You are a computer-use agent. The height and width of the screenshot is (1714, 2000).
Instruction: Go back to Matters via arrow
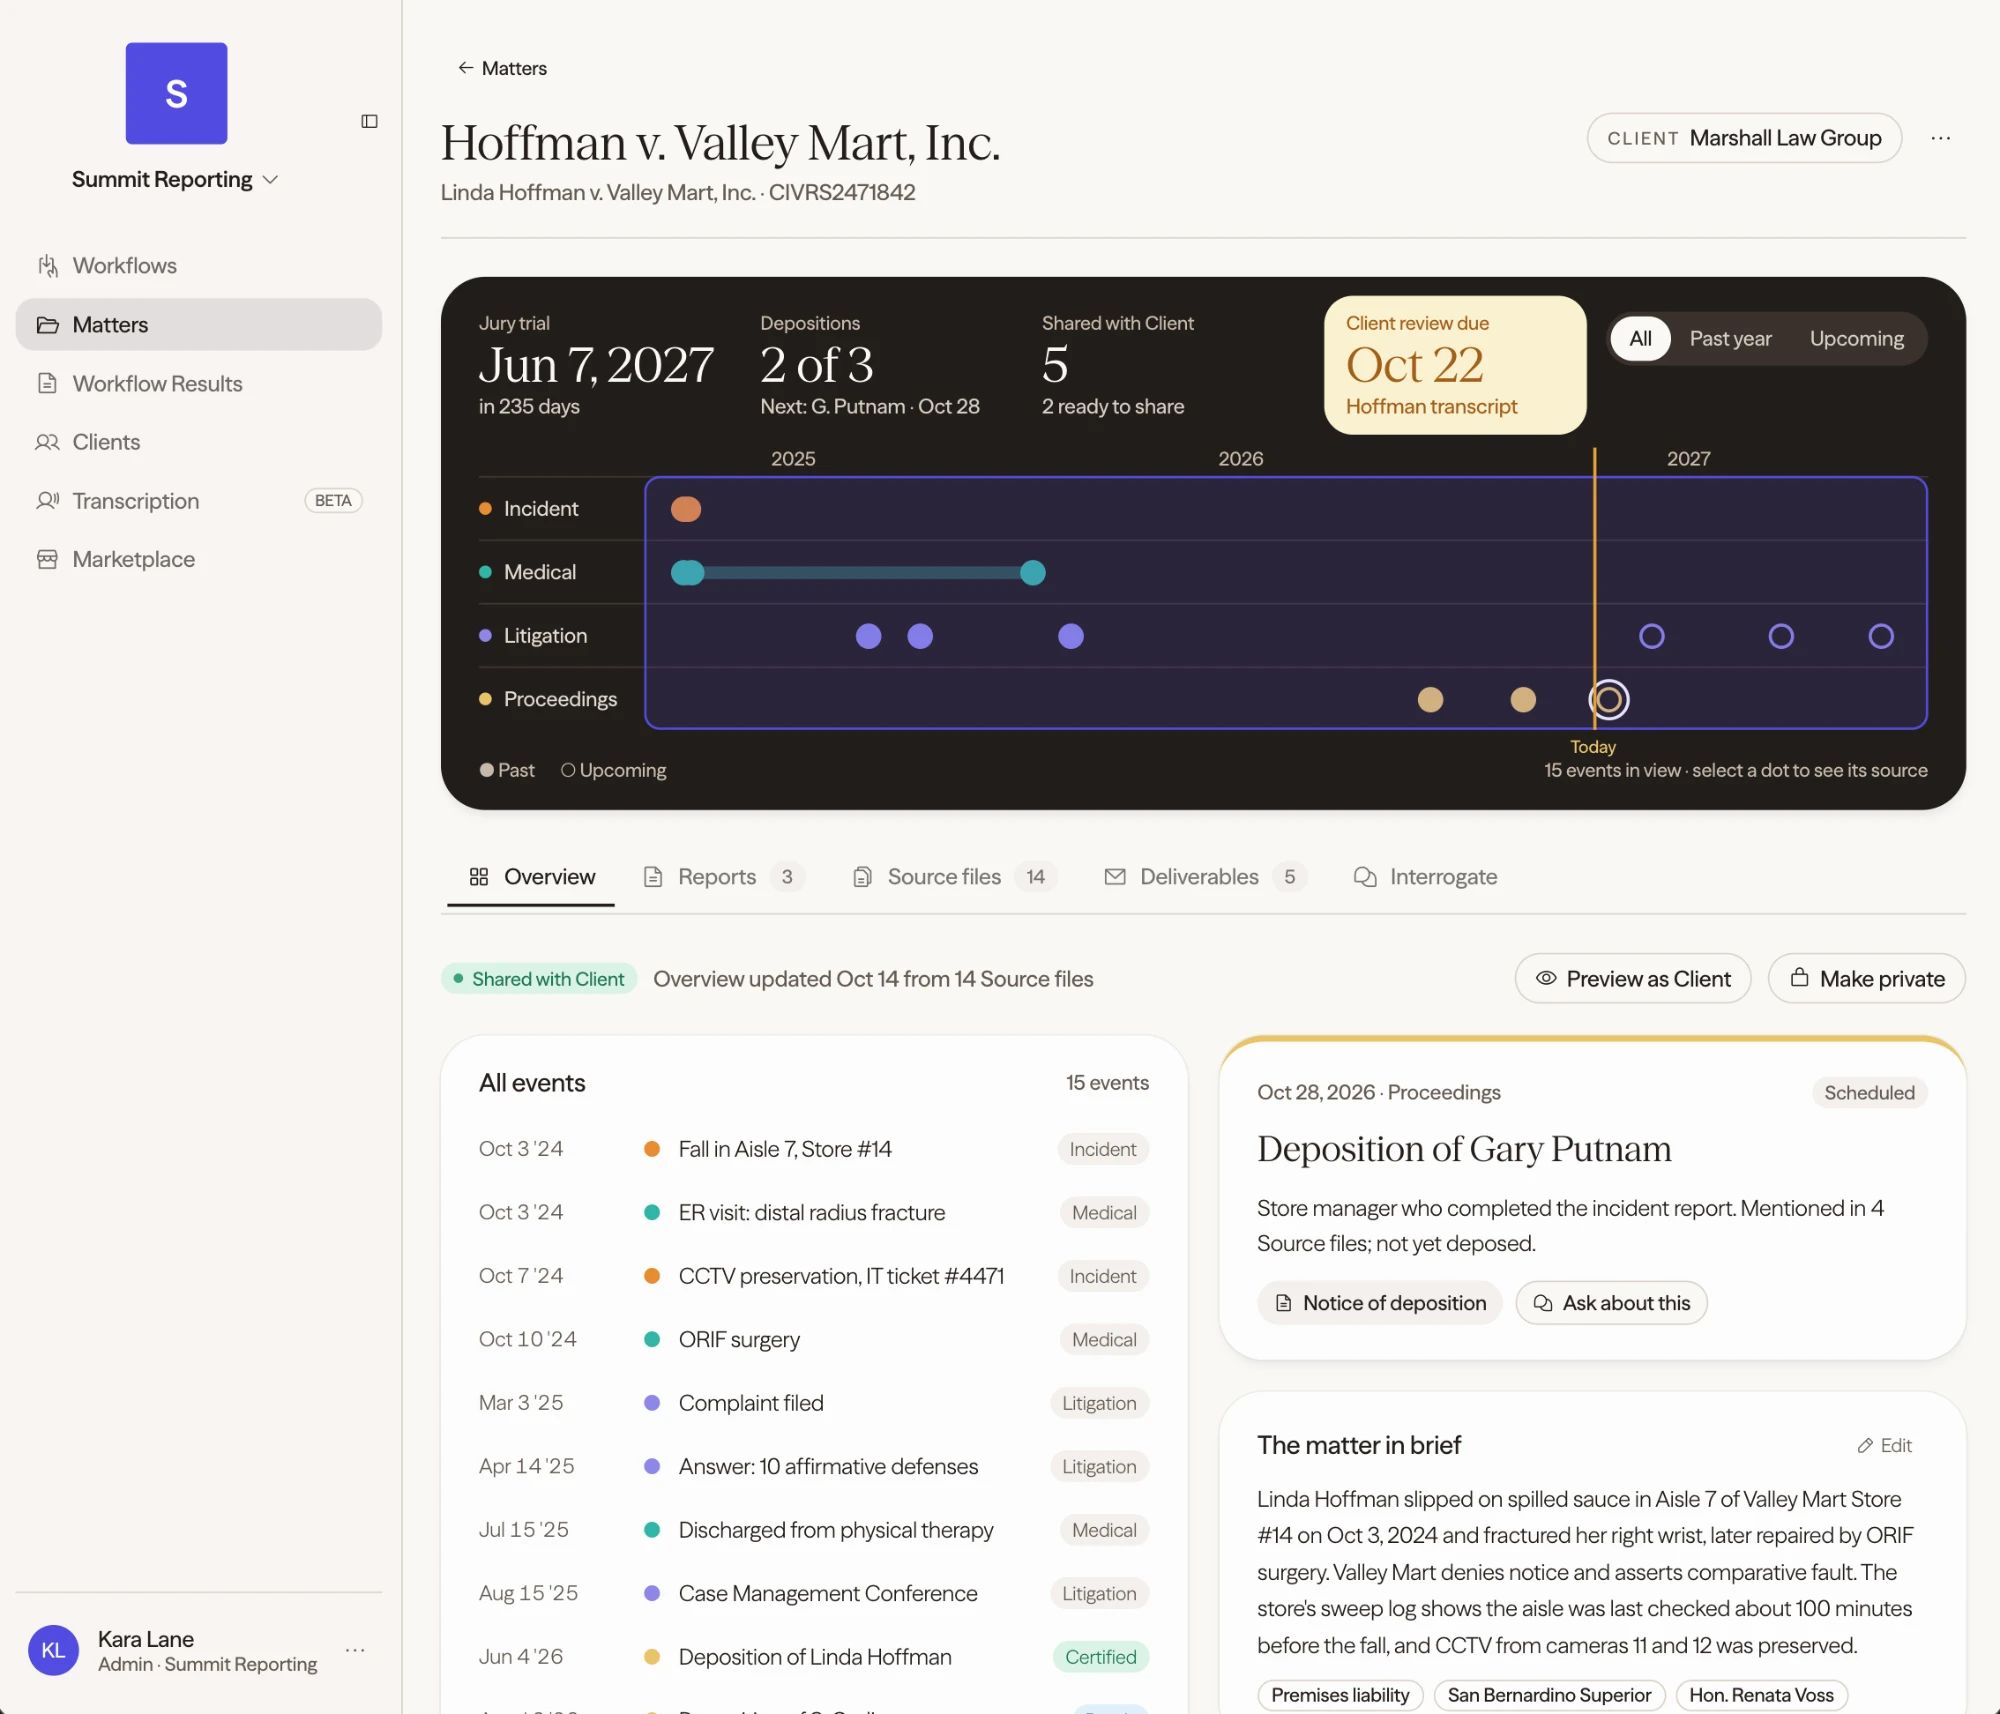click(x=502, y=68)
